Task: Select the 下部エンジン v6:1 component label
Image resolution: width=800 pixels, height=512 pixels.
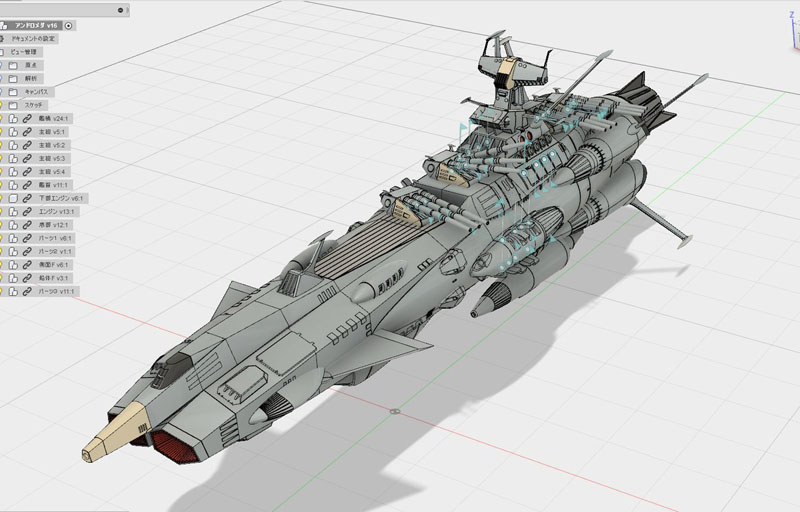Action: pos(61,198)
